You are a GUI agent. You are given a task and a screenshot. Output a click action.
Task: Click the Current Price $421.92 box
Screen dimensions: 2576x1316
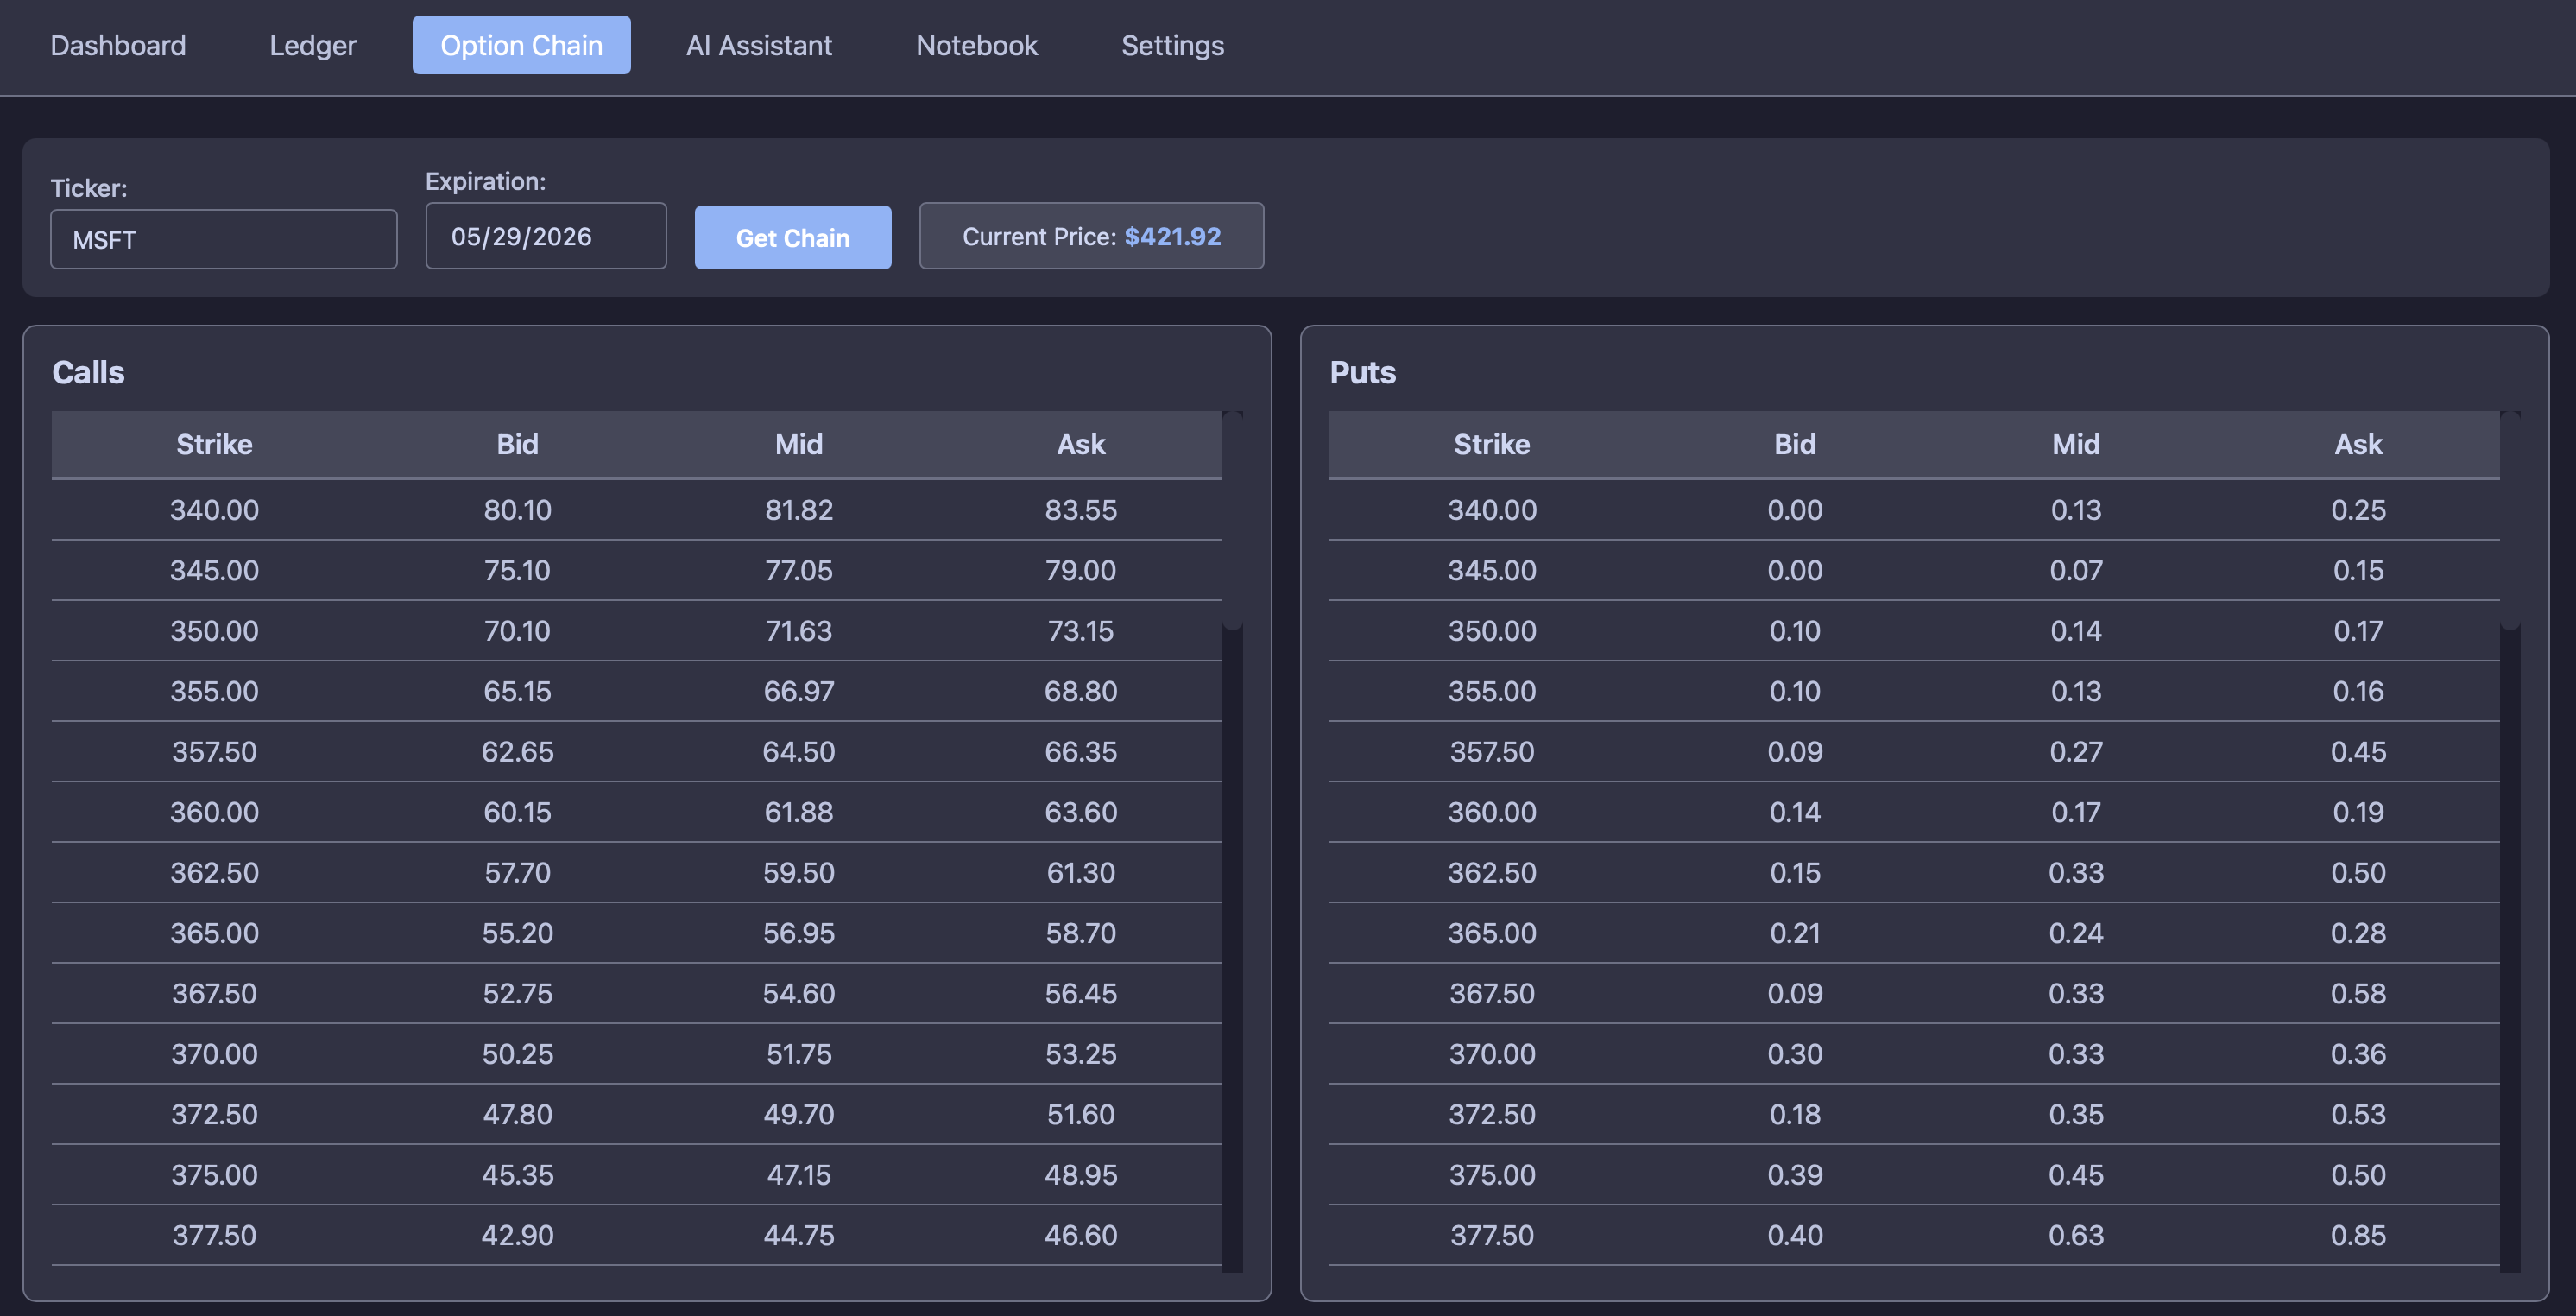[x=1091, y=236]
